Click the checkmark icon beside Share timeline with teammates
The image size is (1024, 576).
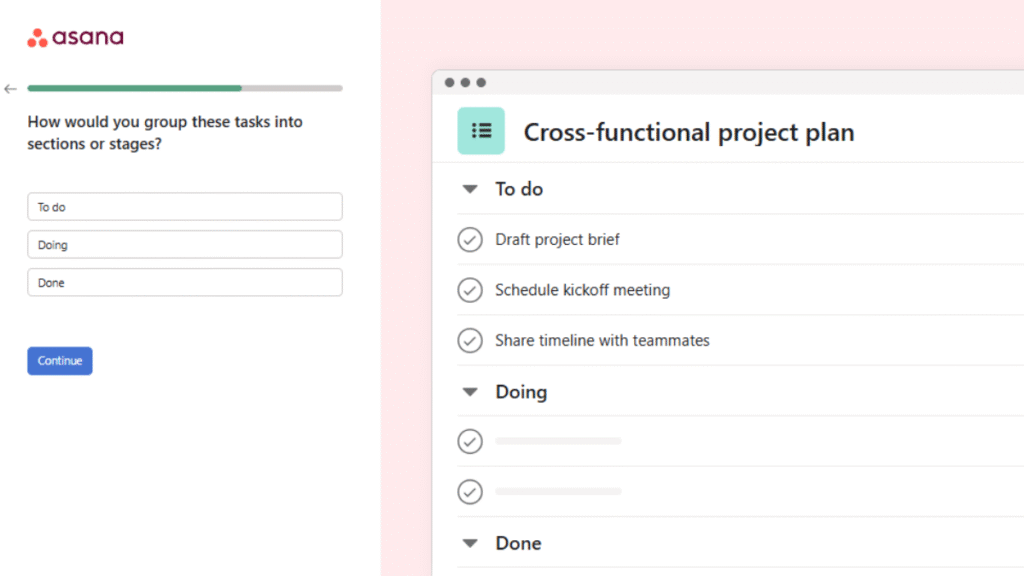pyautogui.click(x=470, y=340)
